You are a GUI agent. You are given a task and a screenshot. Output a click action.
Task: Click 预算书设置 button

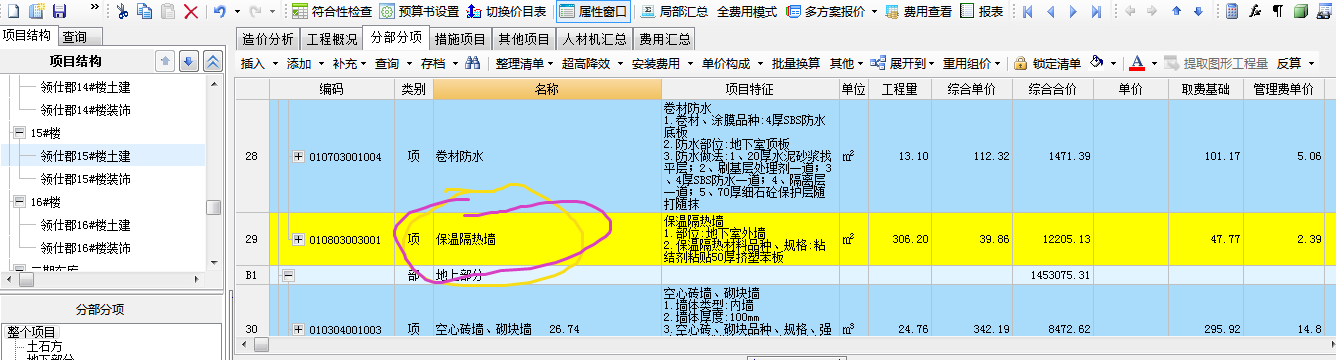pyautogui.click(x=418, y=12)
